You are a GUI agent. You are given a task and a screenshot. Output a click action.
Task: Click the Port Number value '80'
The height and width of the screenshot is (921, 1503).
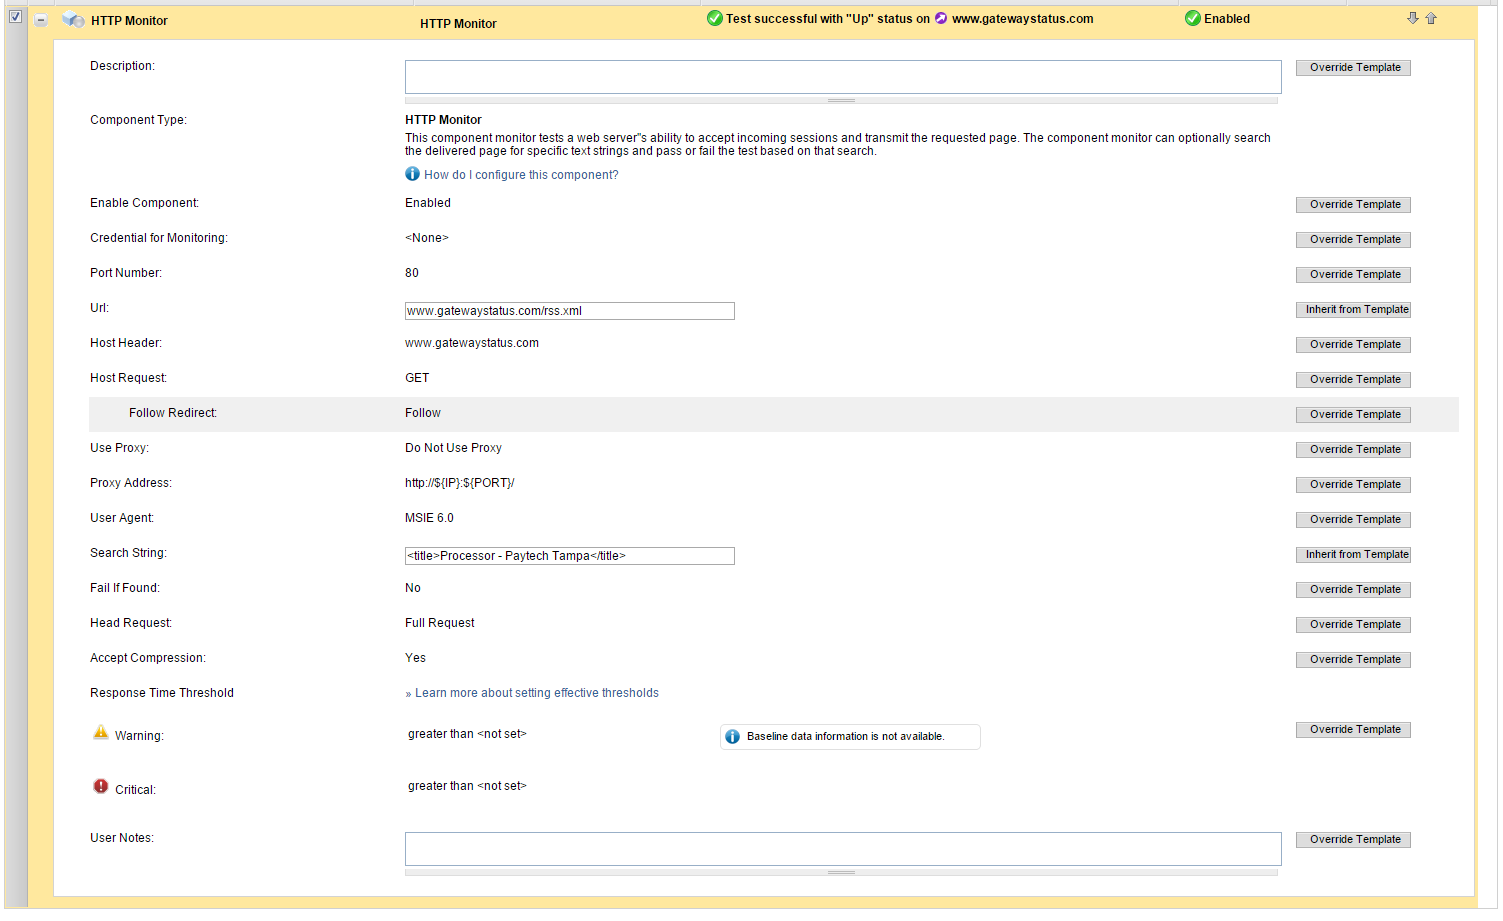(412, 273)
